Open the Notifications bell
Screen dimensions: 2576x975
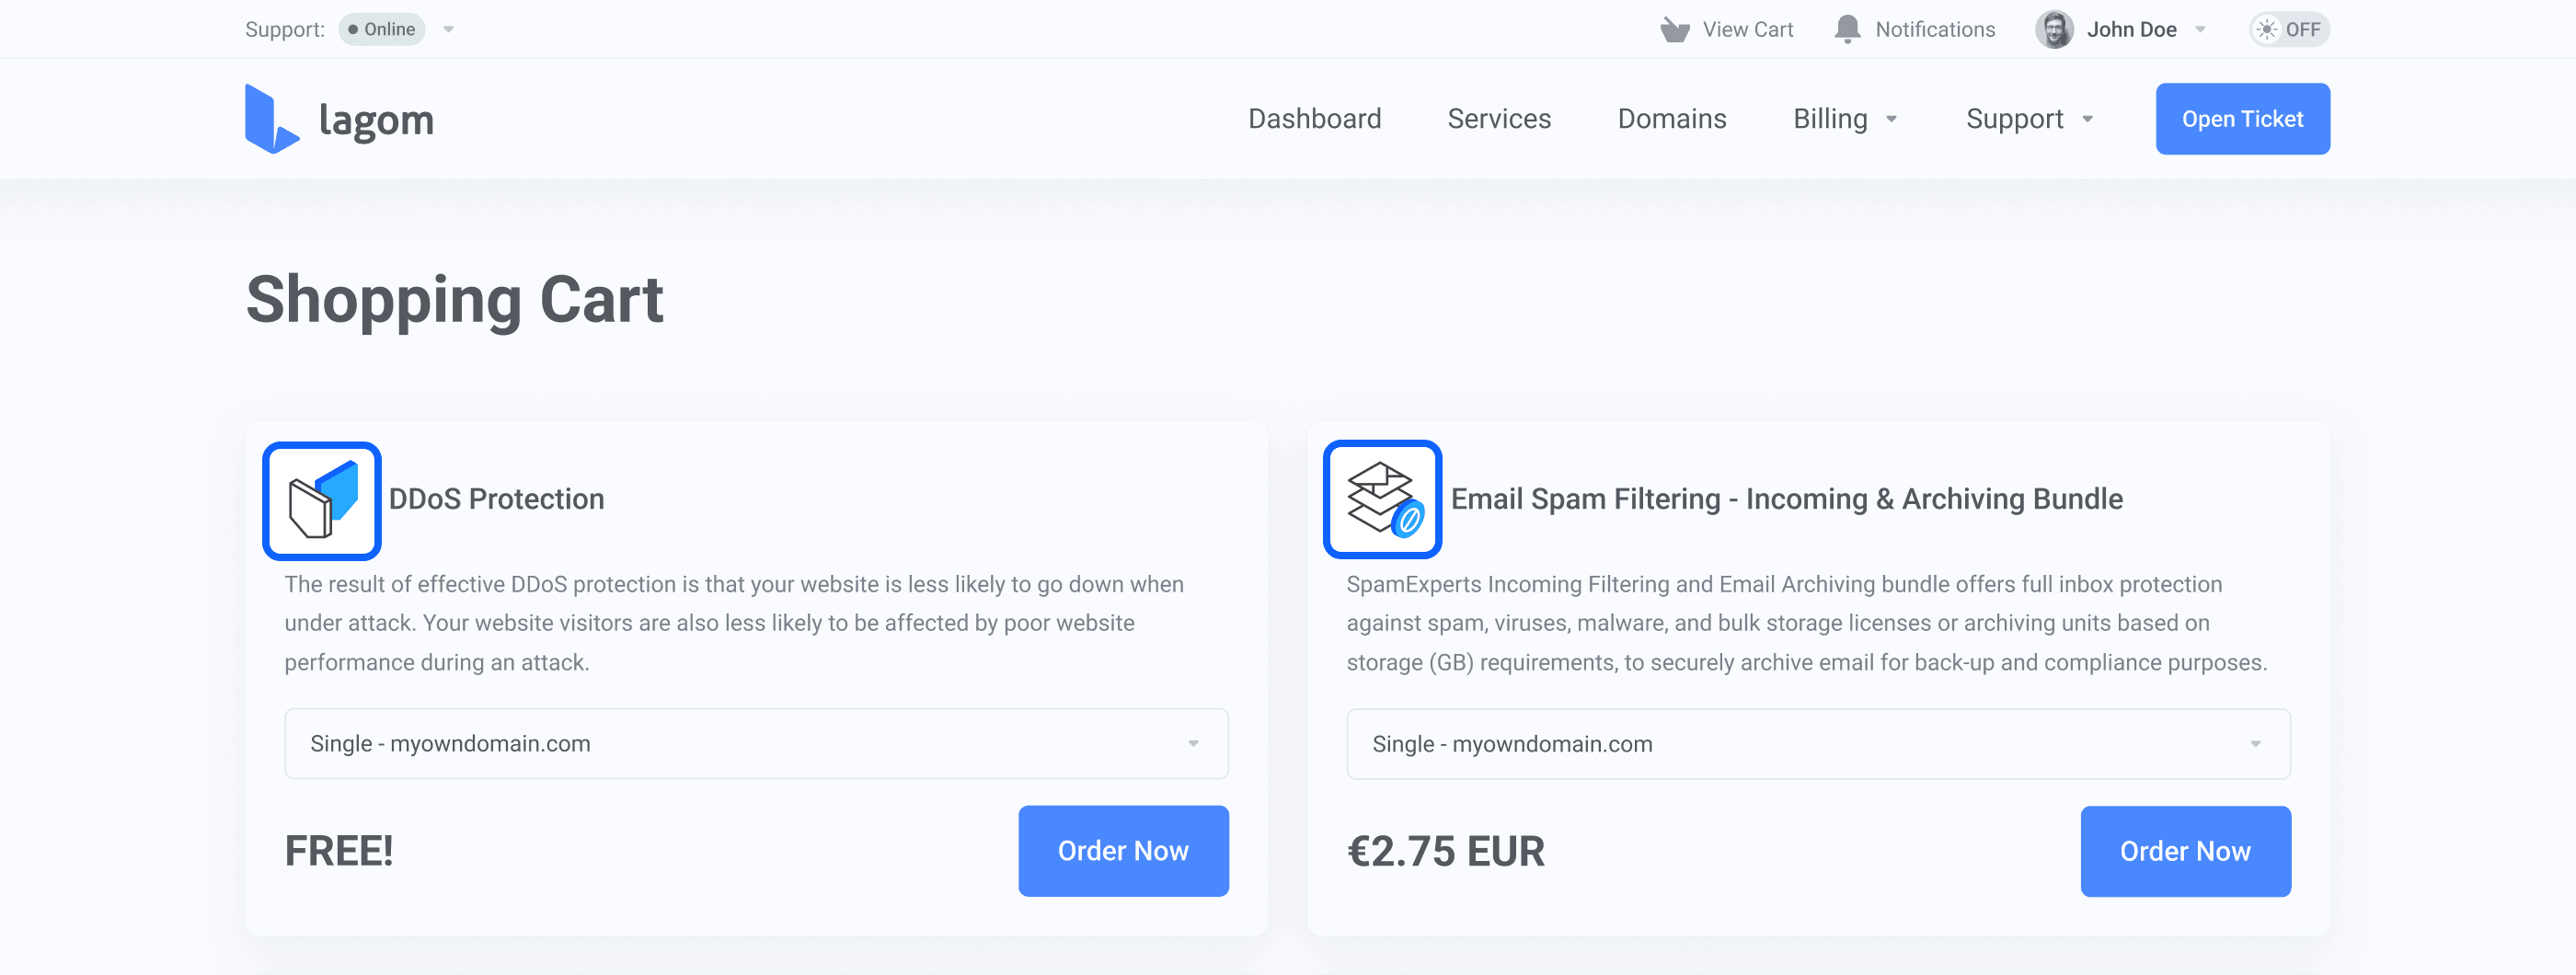pos(1847,29)
